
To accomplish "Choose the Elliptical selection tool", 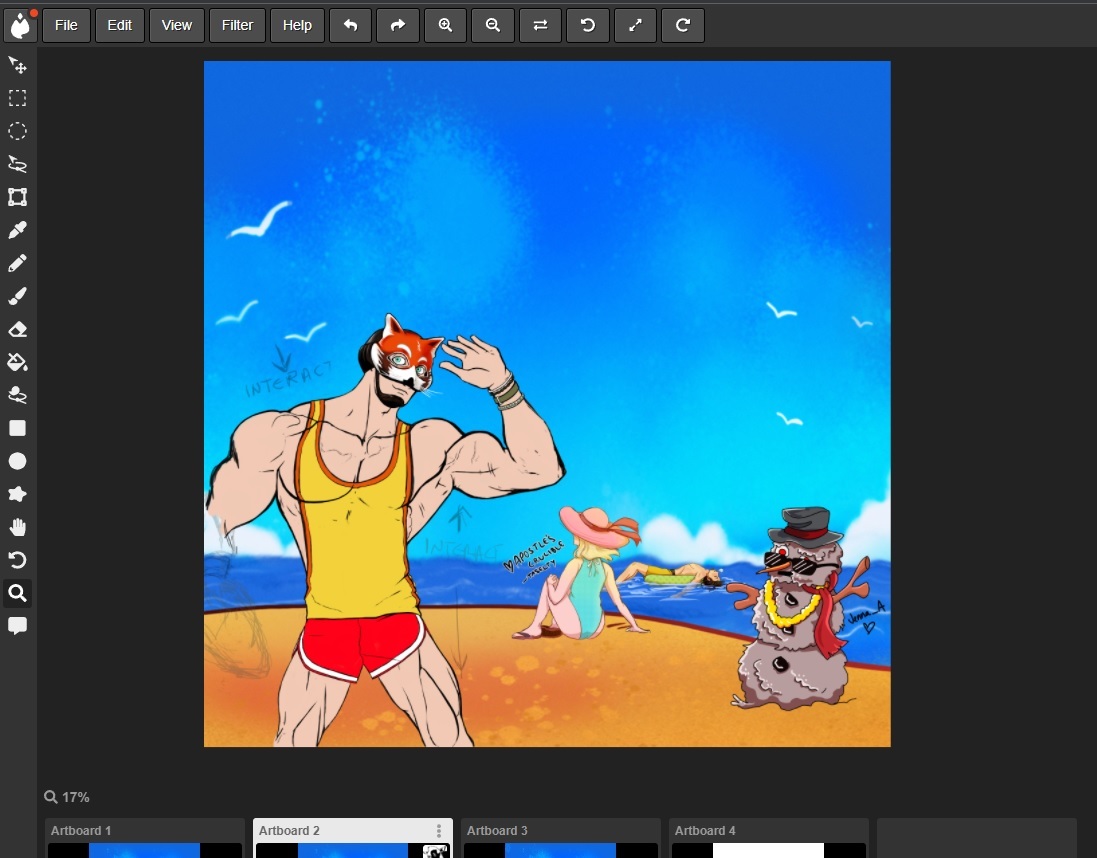I will [18, 131].
